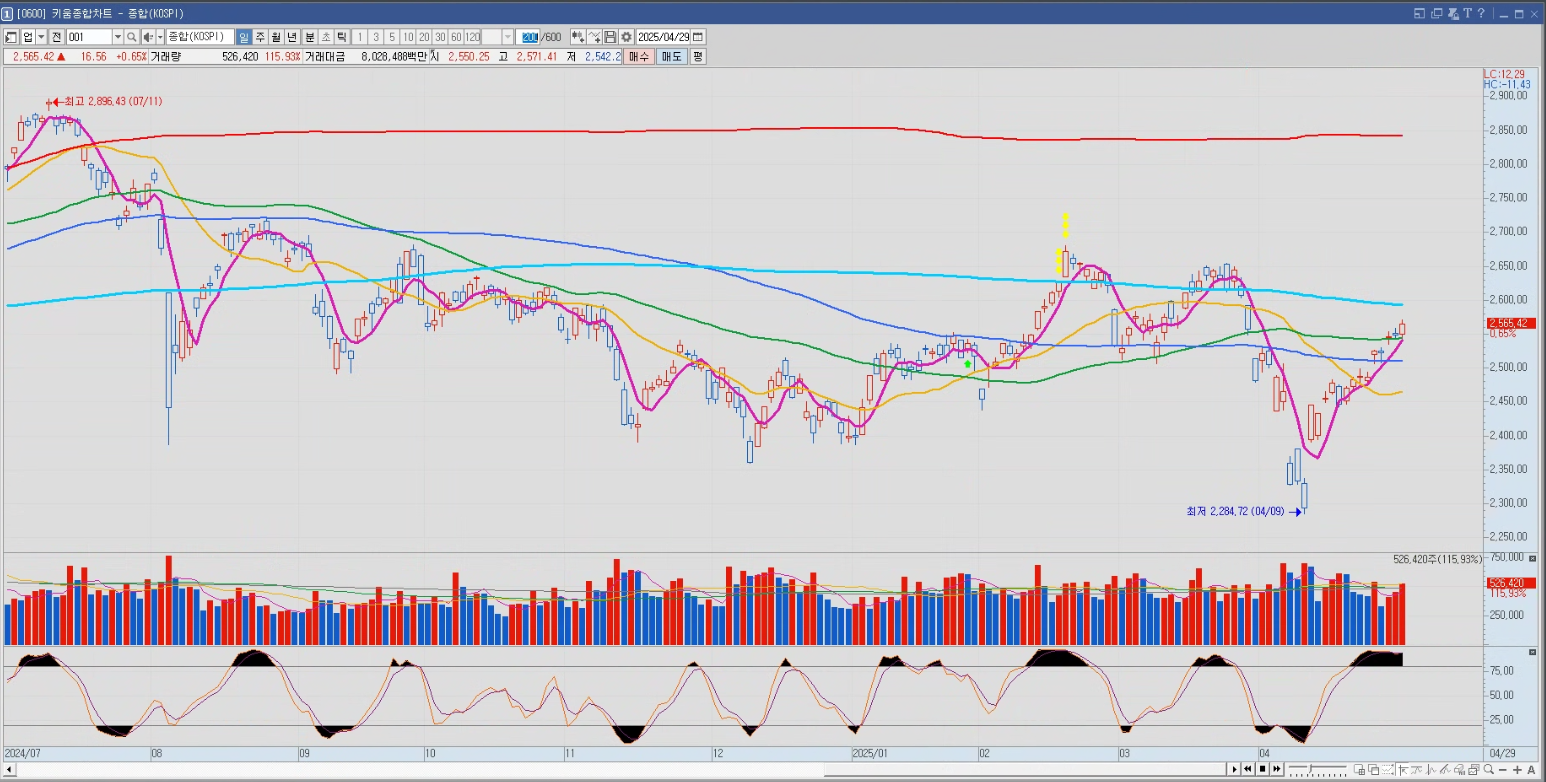Click the 200 candle count field
The height and width of the screenshot is (782, 1546).
pyautogui.click(x=530, y=37)
